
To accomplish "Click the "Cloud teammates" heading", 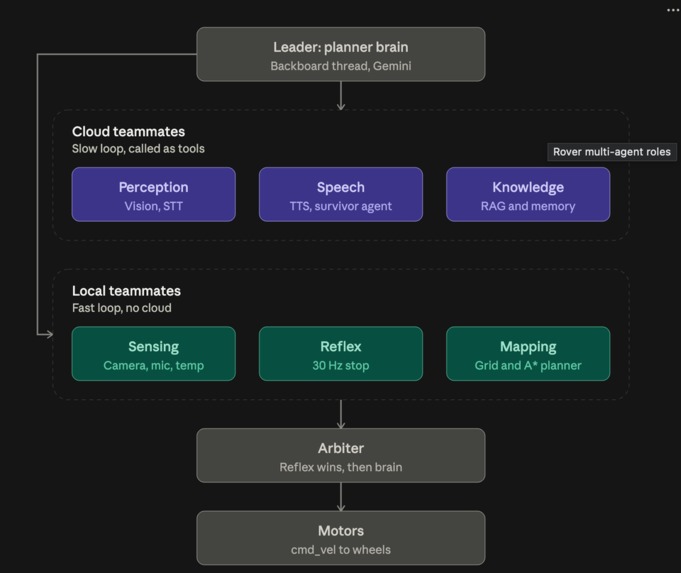I will pos(129,132).
